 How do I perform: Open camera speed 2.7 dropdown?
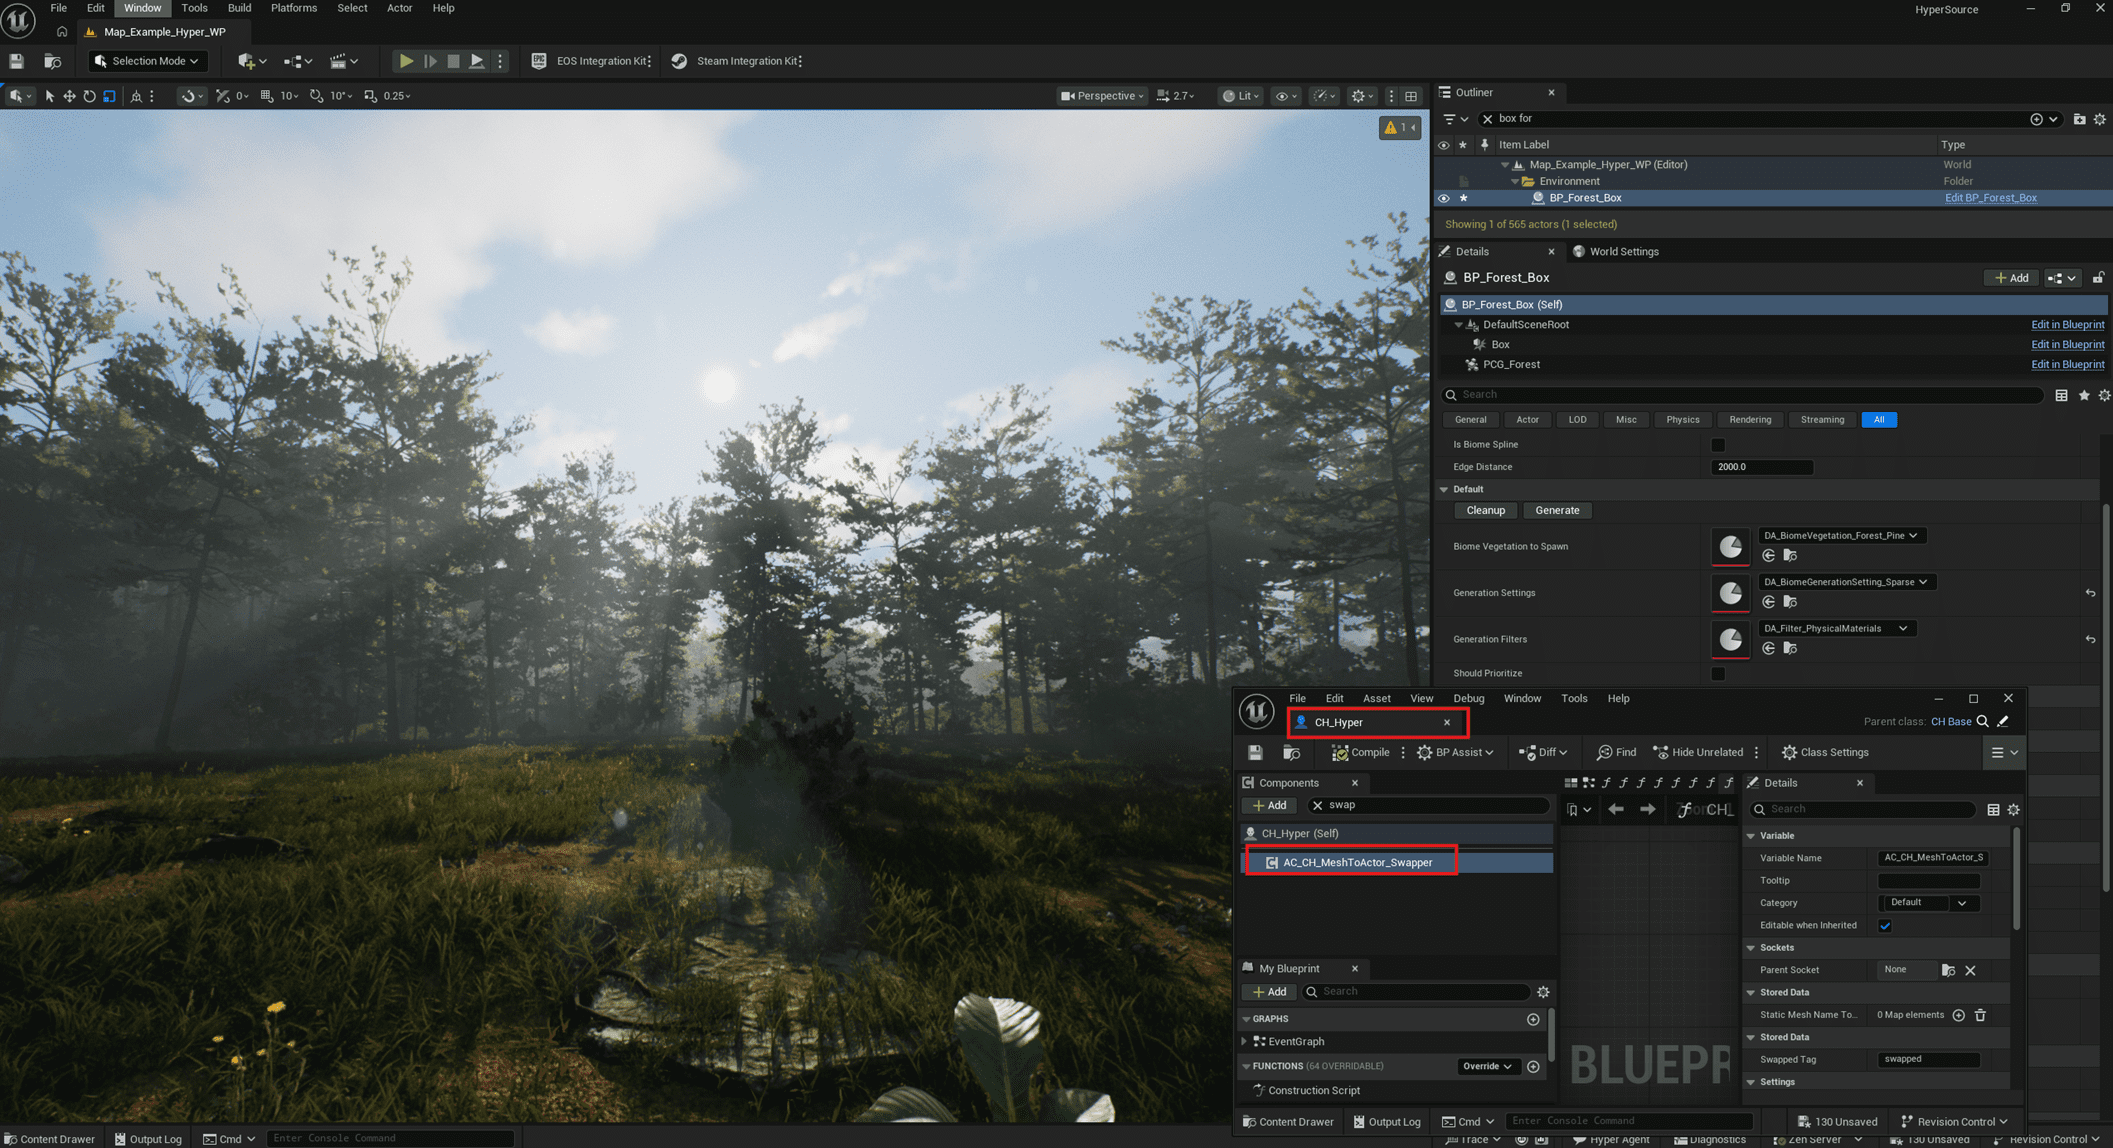coord(1176,96)
